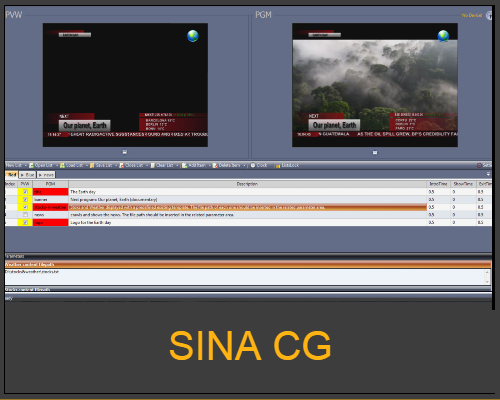Click the IntroTime column header

pos(438,184)
